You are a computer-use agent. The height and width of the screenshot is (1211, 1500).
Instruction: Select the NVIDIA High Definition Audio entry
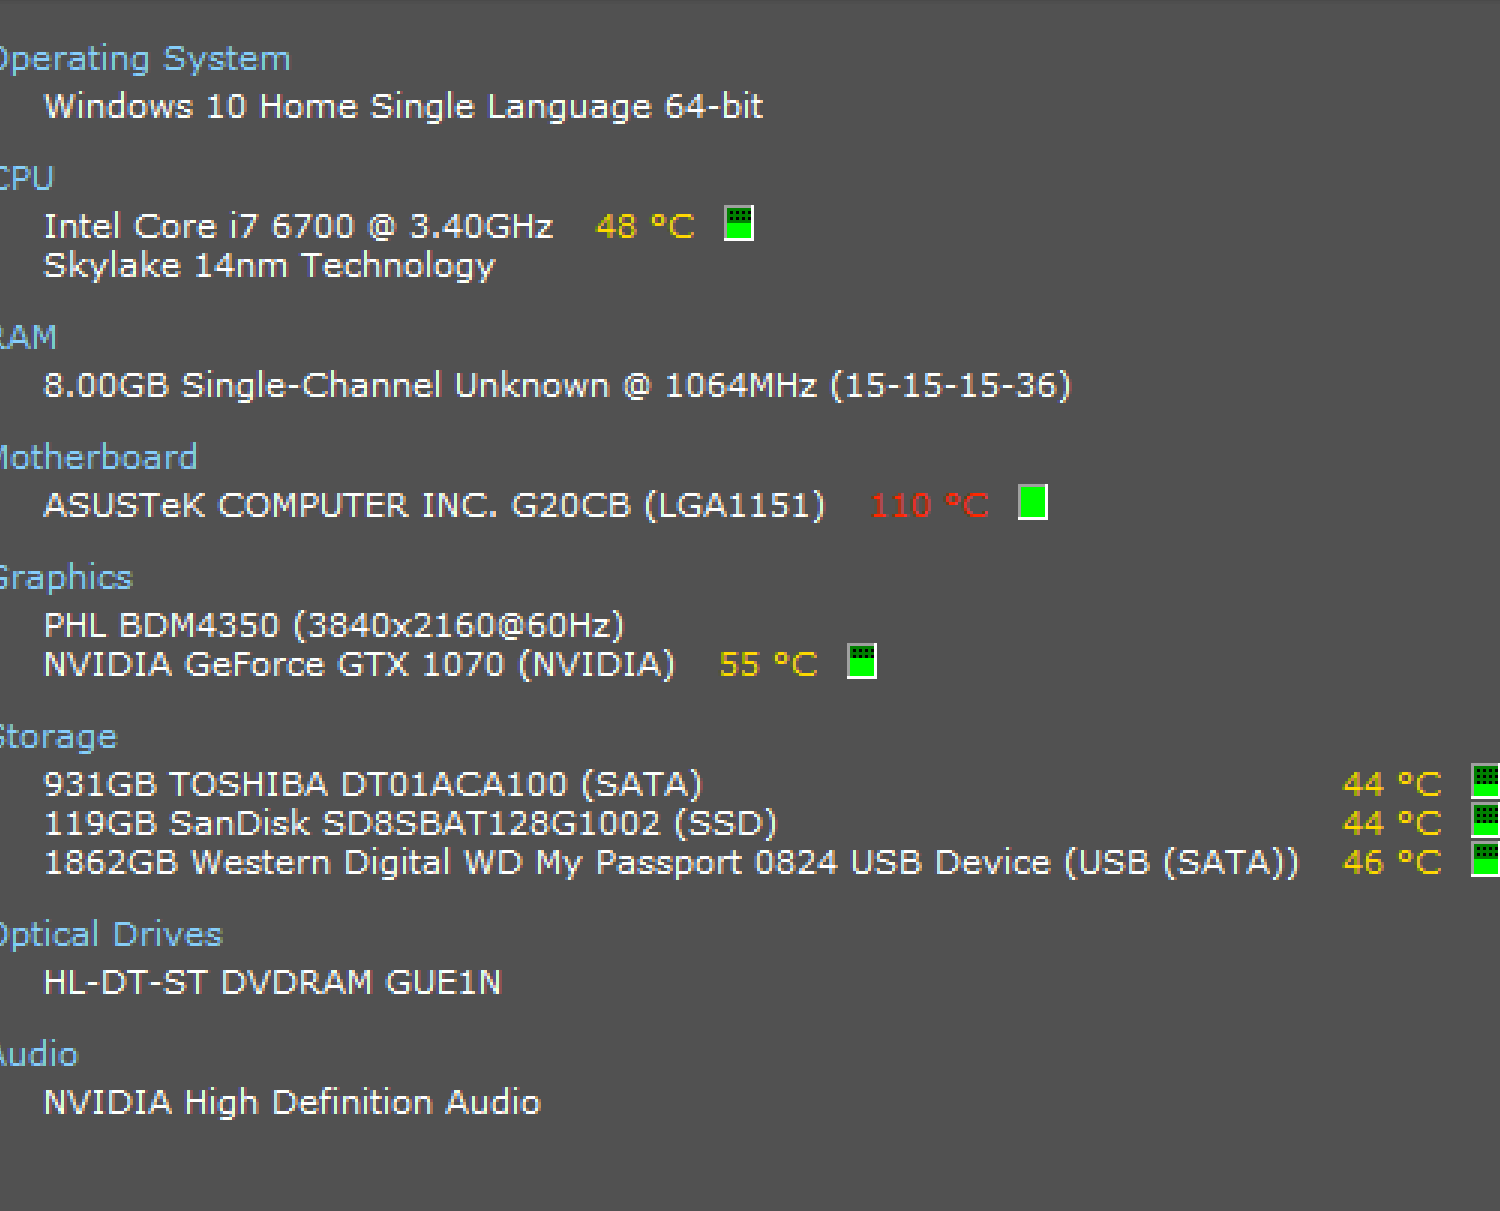point(292,1102)
